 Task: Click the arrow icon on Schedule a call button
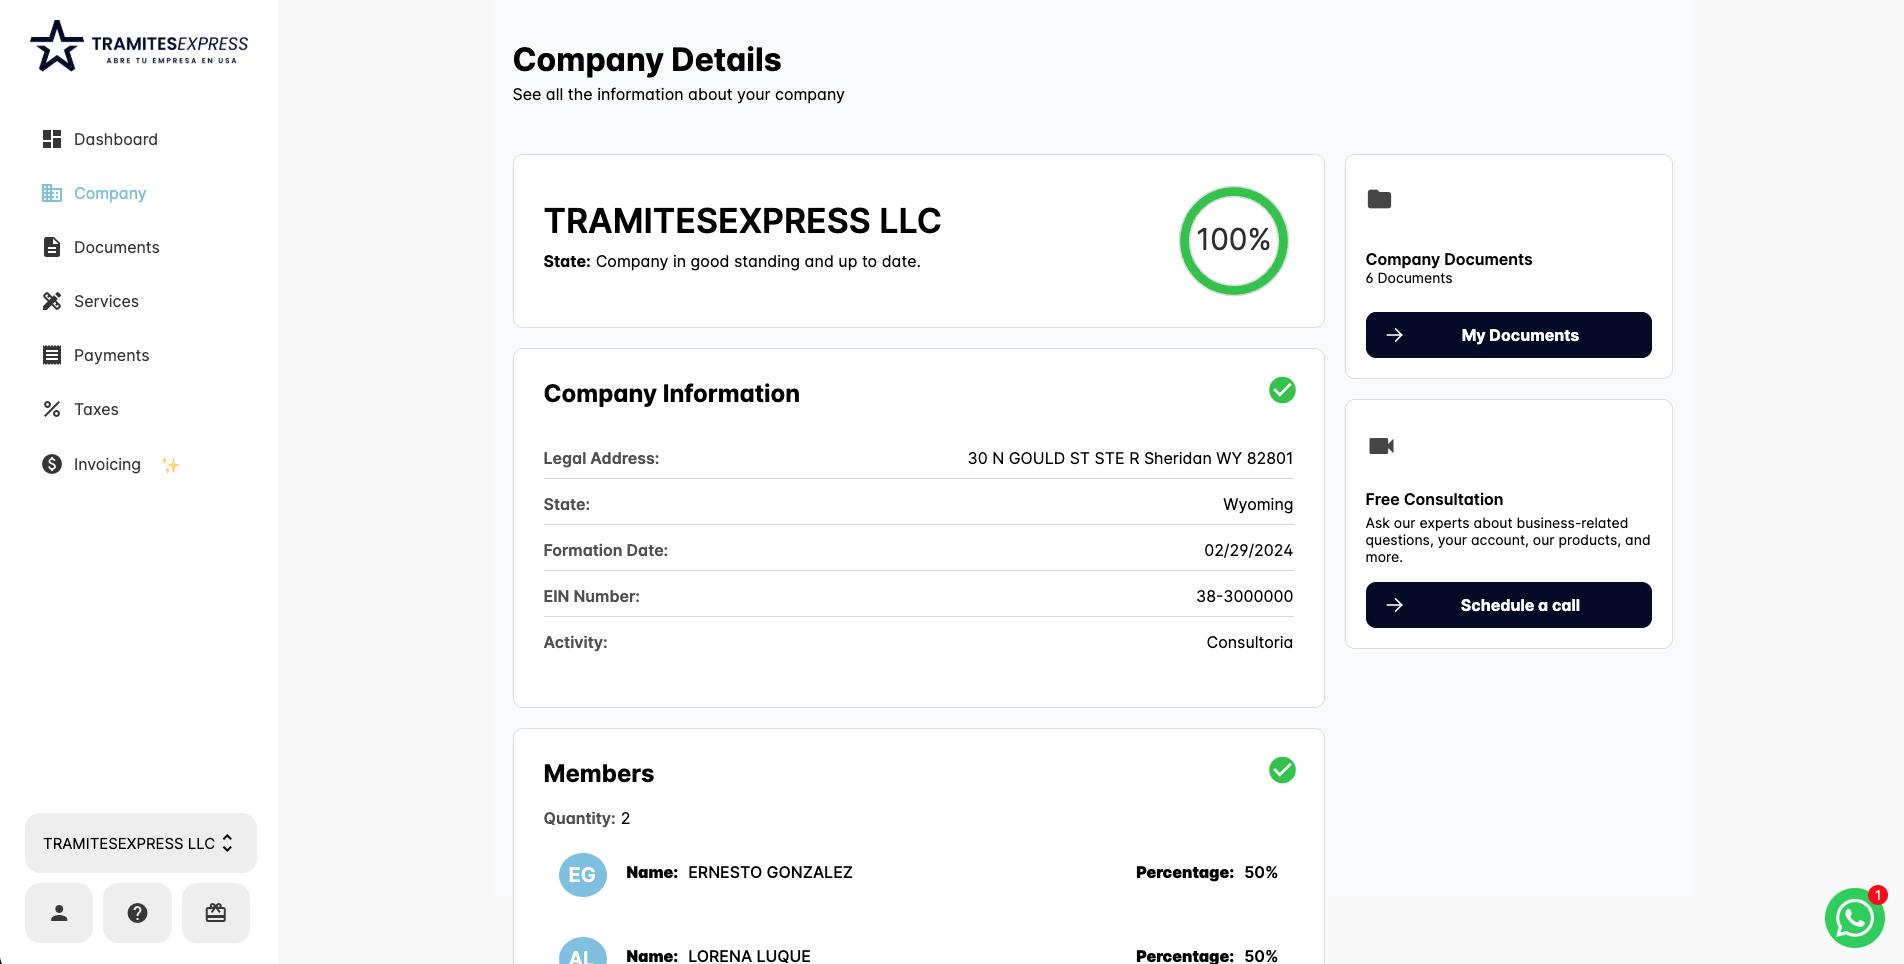(1395, 605)
